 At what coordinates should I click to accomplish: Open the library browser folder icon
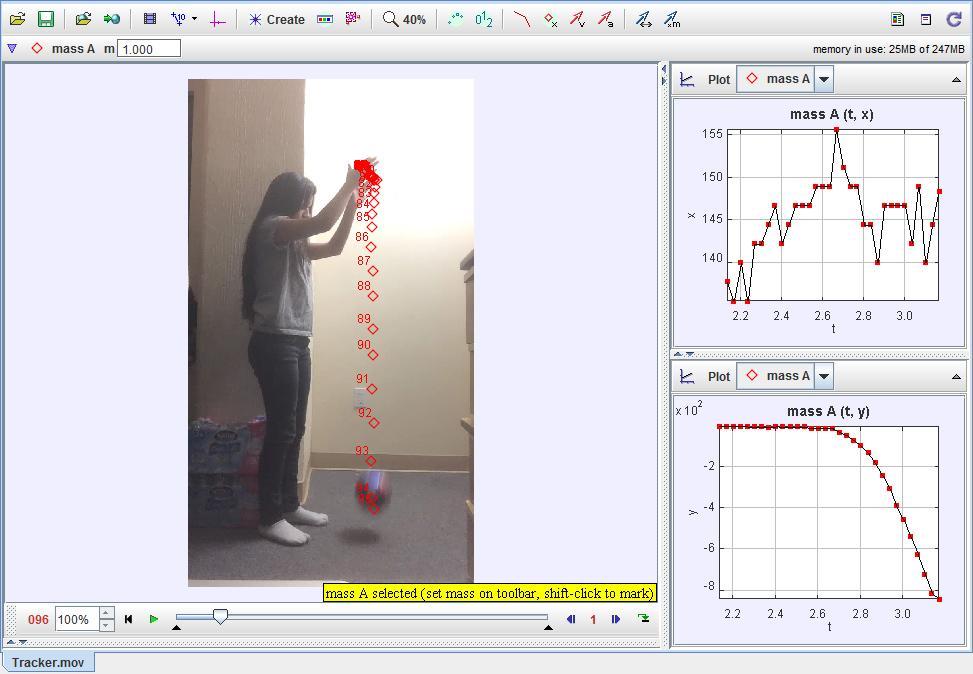(83, 19)
